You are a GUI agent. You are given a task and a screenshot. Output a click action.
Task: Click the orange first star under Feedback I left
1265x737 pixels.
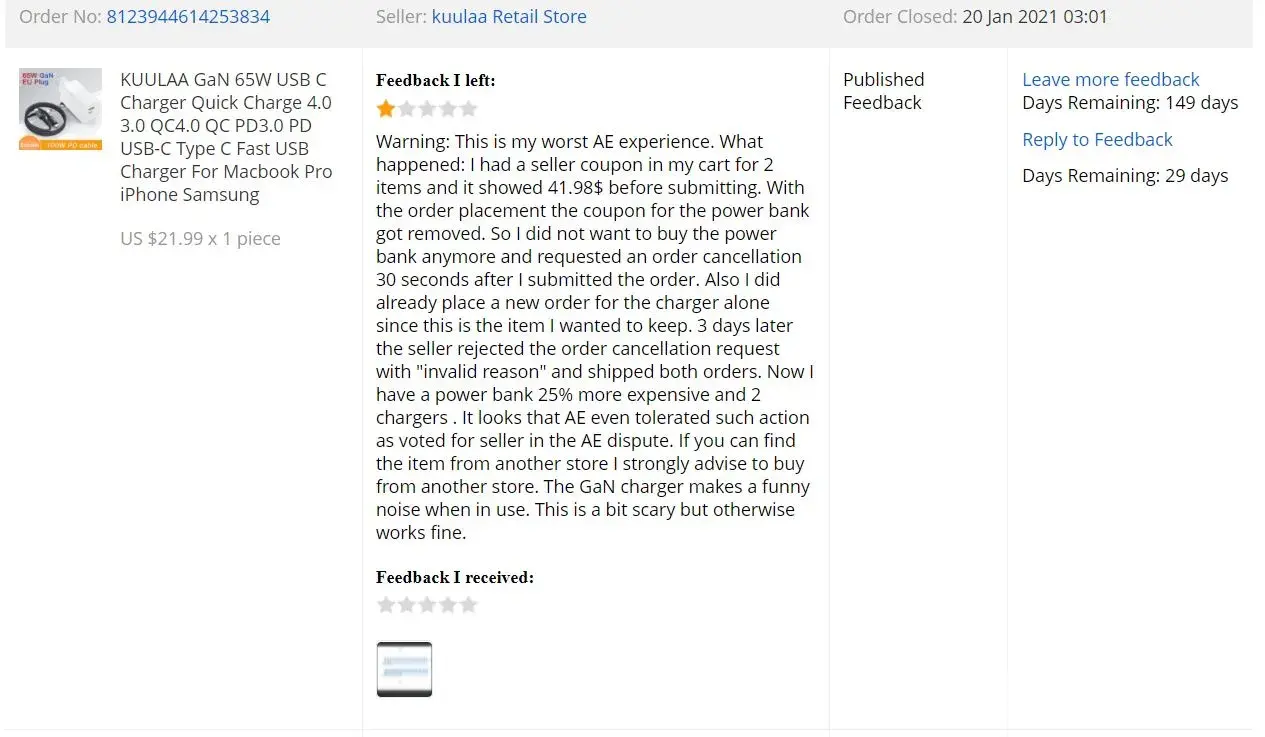pos(386,109)
